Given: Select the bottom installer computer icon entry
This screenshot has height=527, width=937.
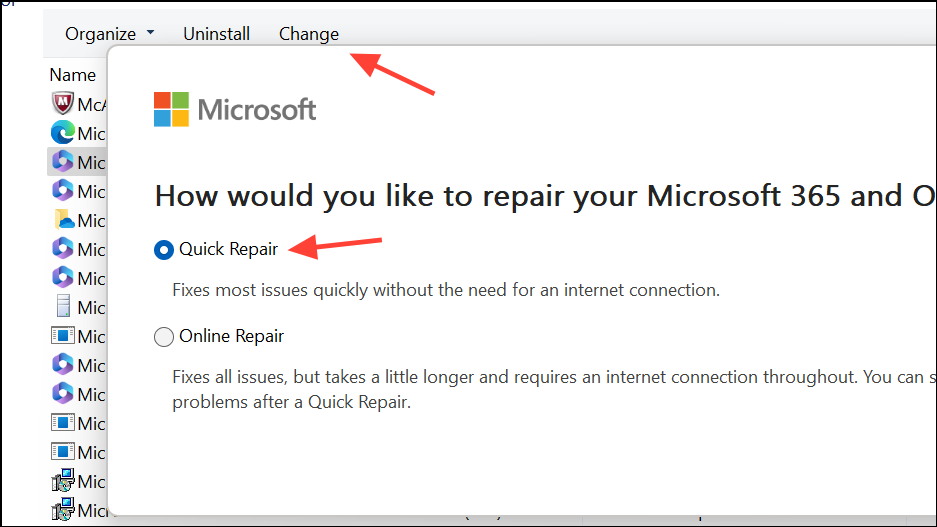Looking at the screenshot, I should tap(63, 510).
